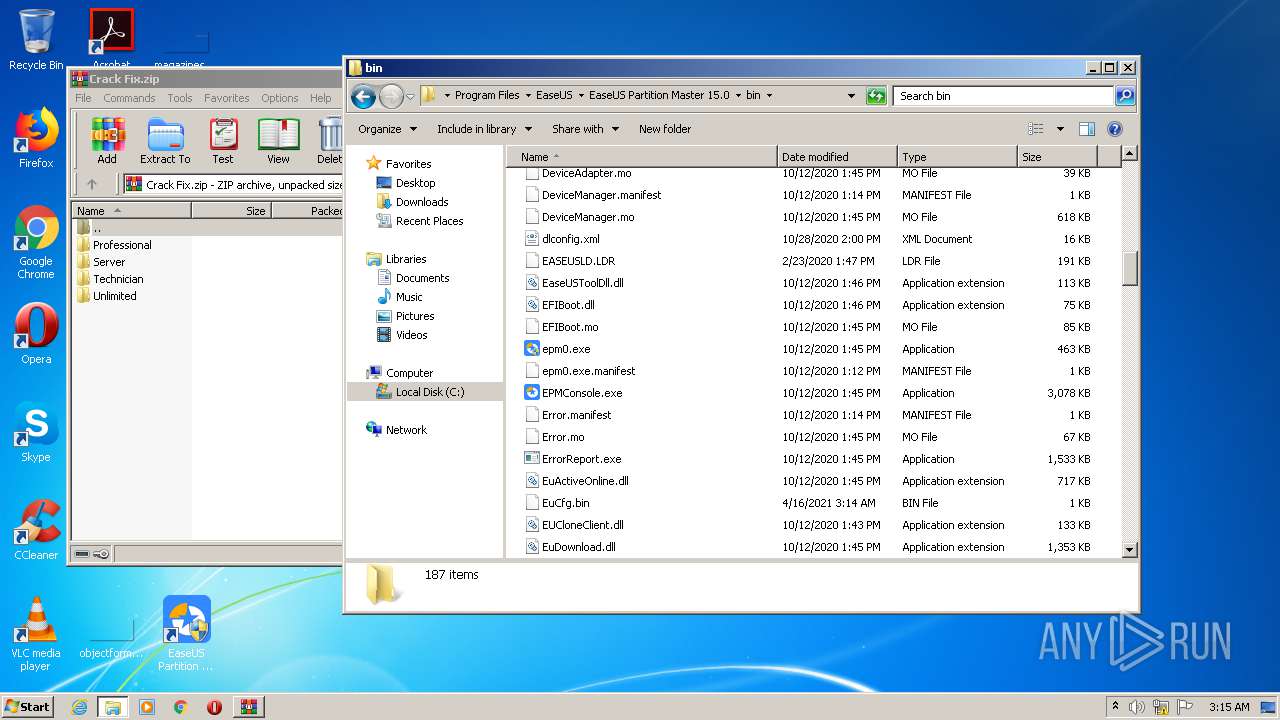Select Local Disk (C:) in navigation pane
The image size is (1280, 720).
[x=425, y=392]
